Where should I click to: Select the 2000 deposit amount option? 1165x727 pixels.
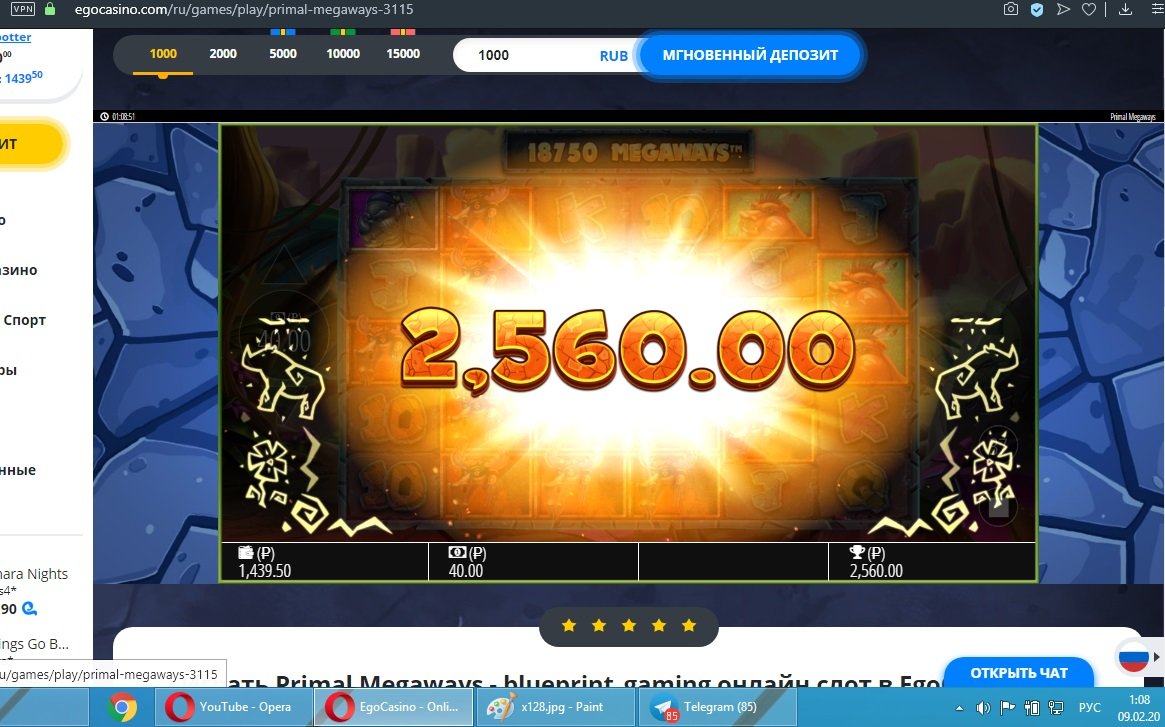tap(223, 54)
